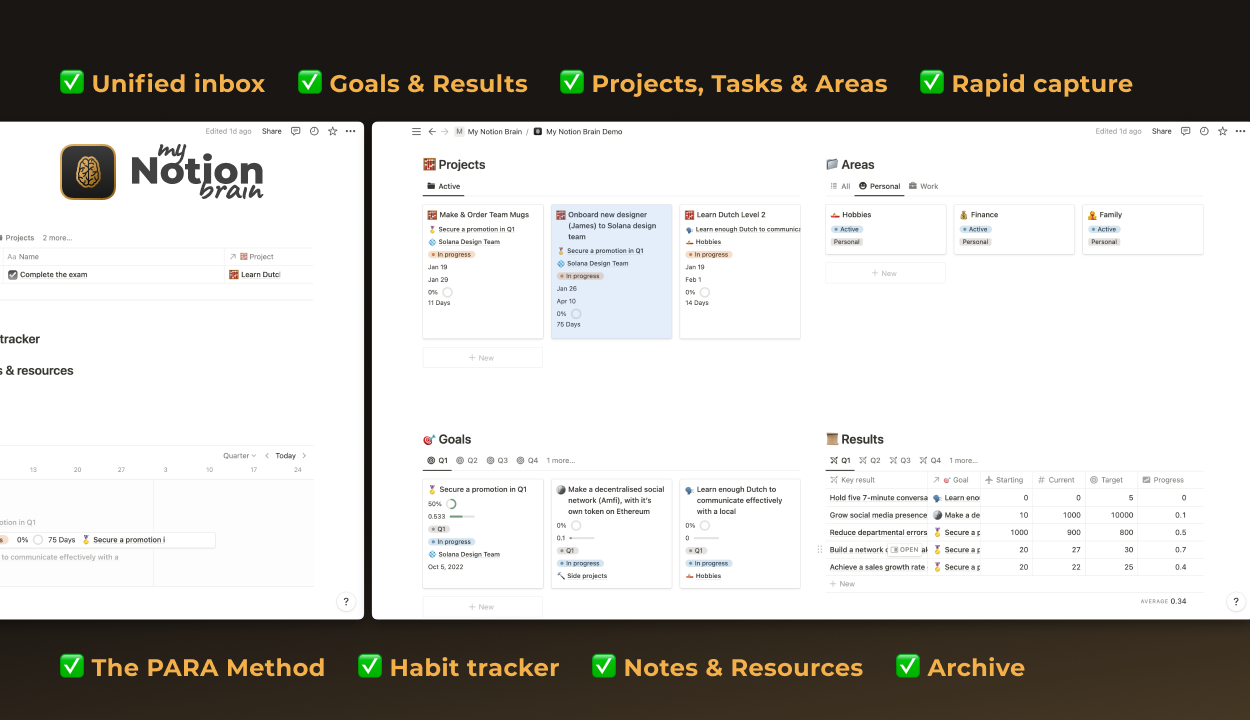Click the Target column header in Results
The image size is (1250, 720).
1111,480
